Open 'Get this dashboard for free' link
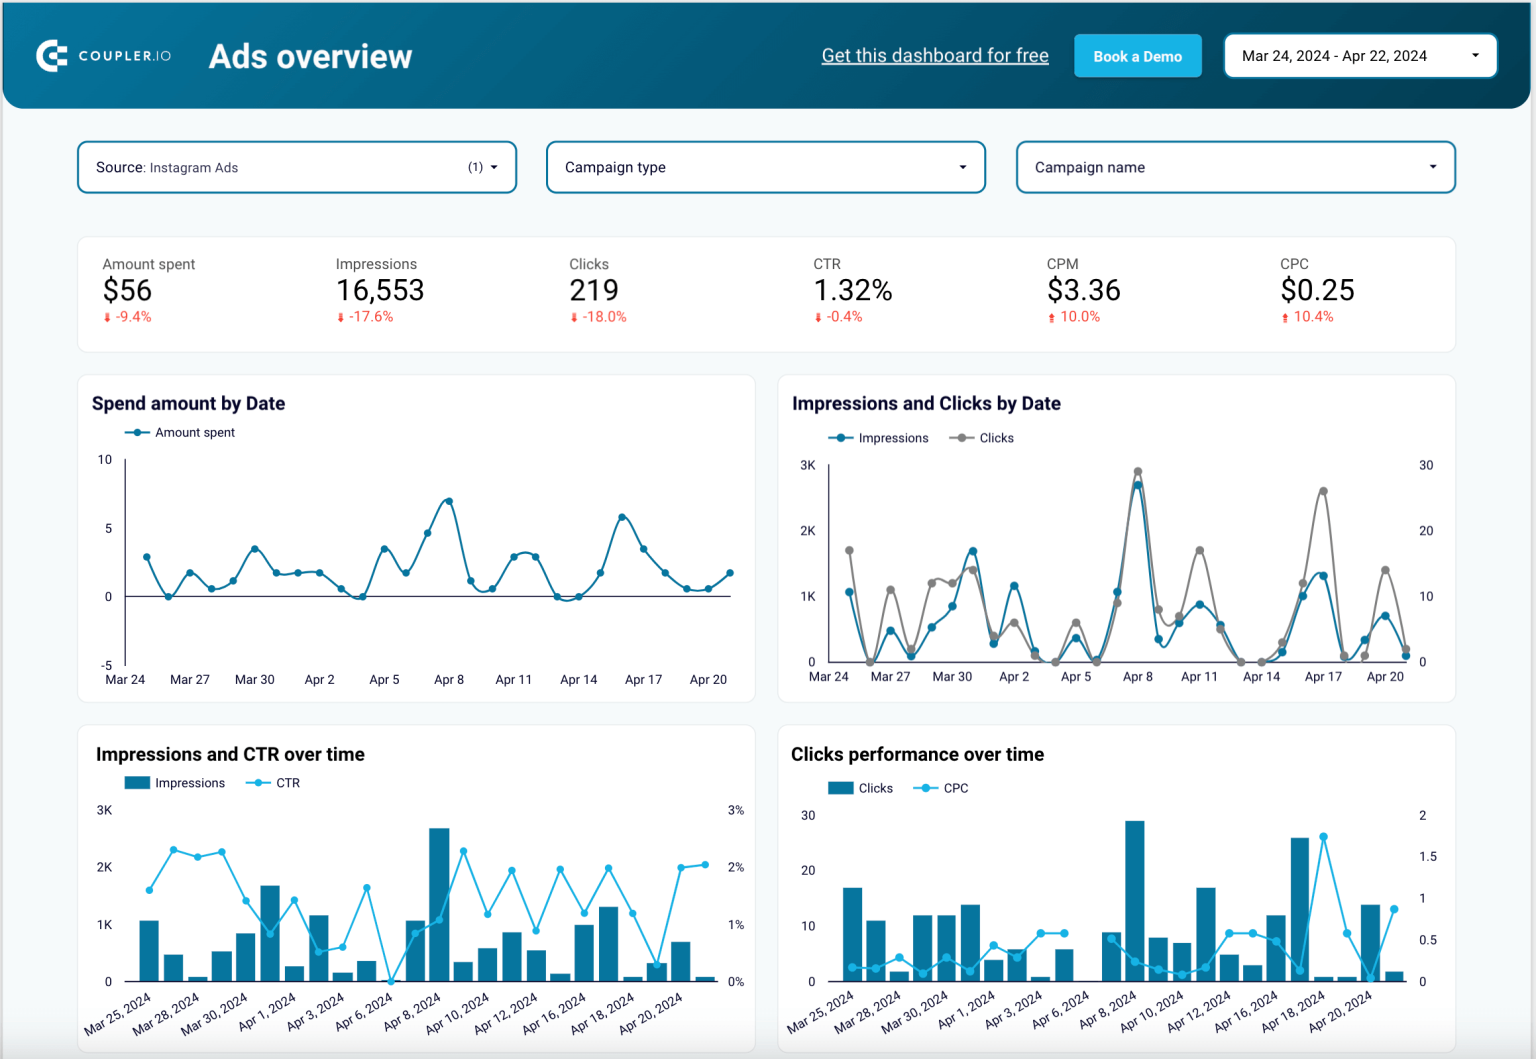The height and width of the screenshot is (1059, 1536). pos(935,55)
